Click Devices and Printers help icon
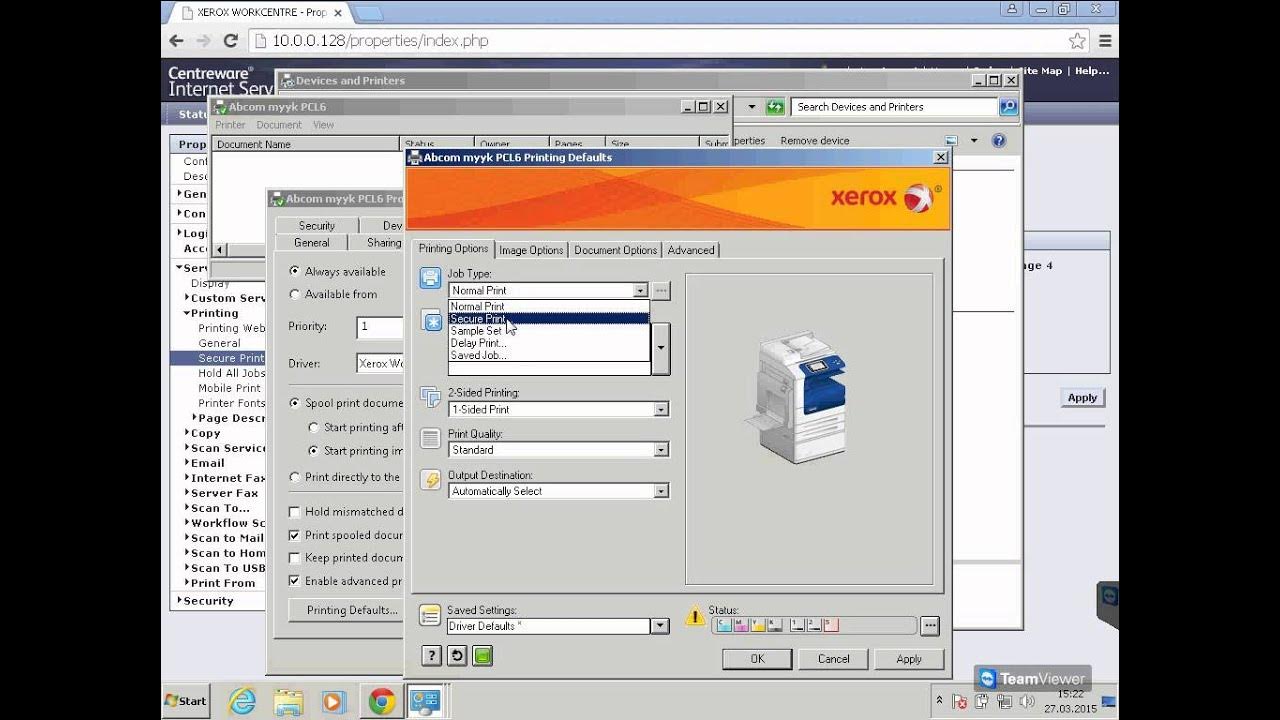This screenshot has height=720, width=1280. [998, 141]
